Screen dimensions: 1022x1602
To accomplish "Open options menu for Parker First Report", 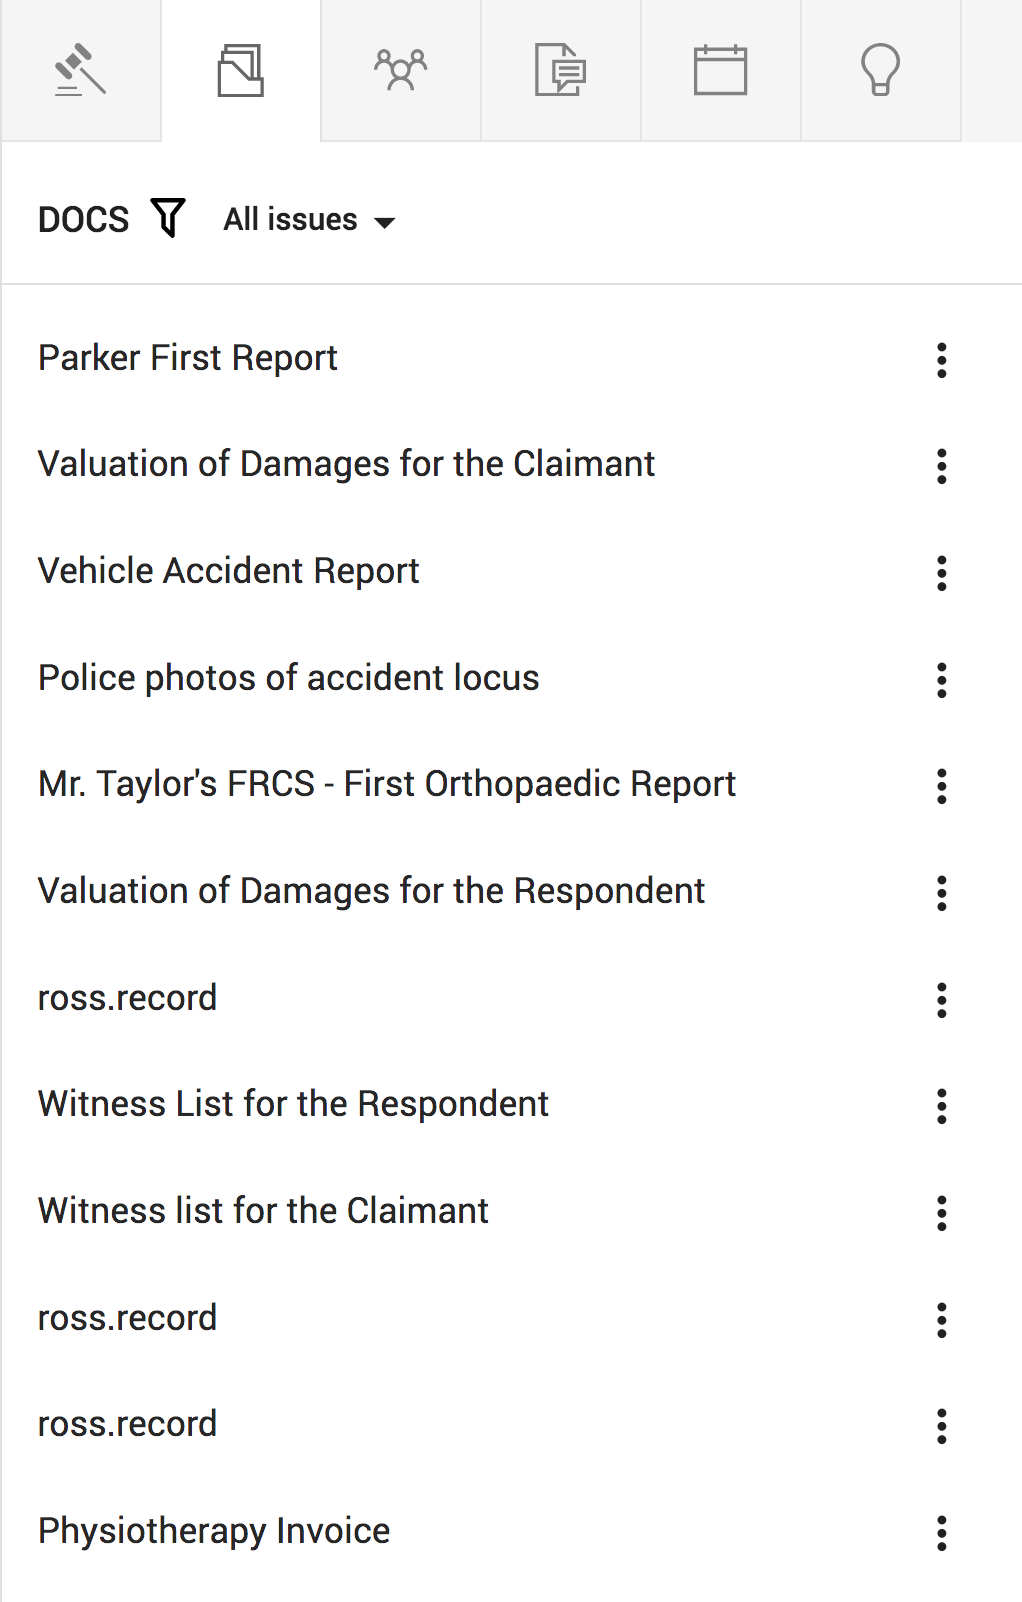I will click(x=941, y=360).
